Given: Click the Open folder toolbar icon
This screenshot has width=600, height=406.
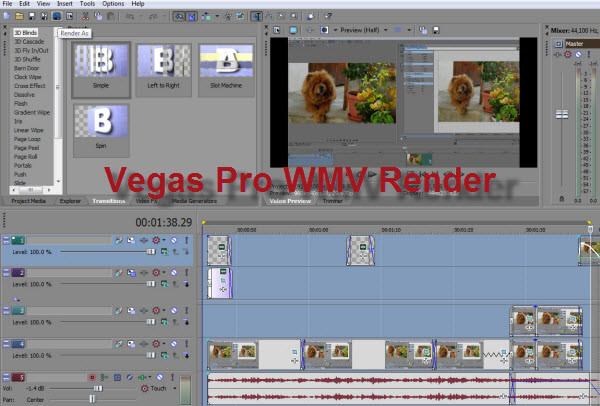Looking at the screenshot, I should (x=20, y=16).
